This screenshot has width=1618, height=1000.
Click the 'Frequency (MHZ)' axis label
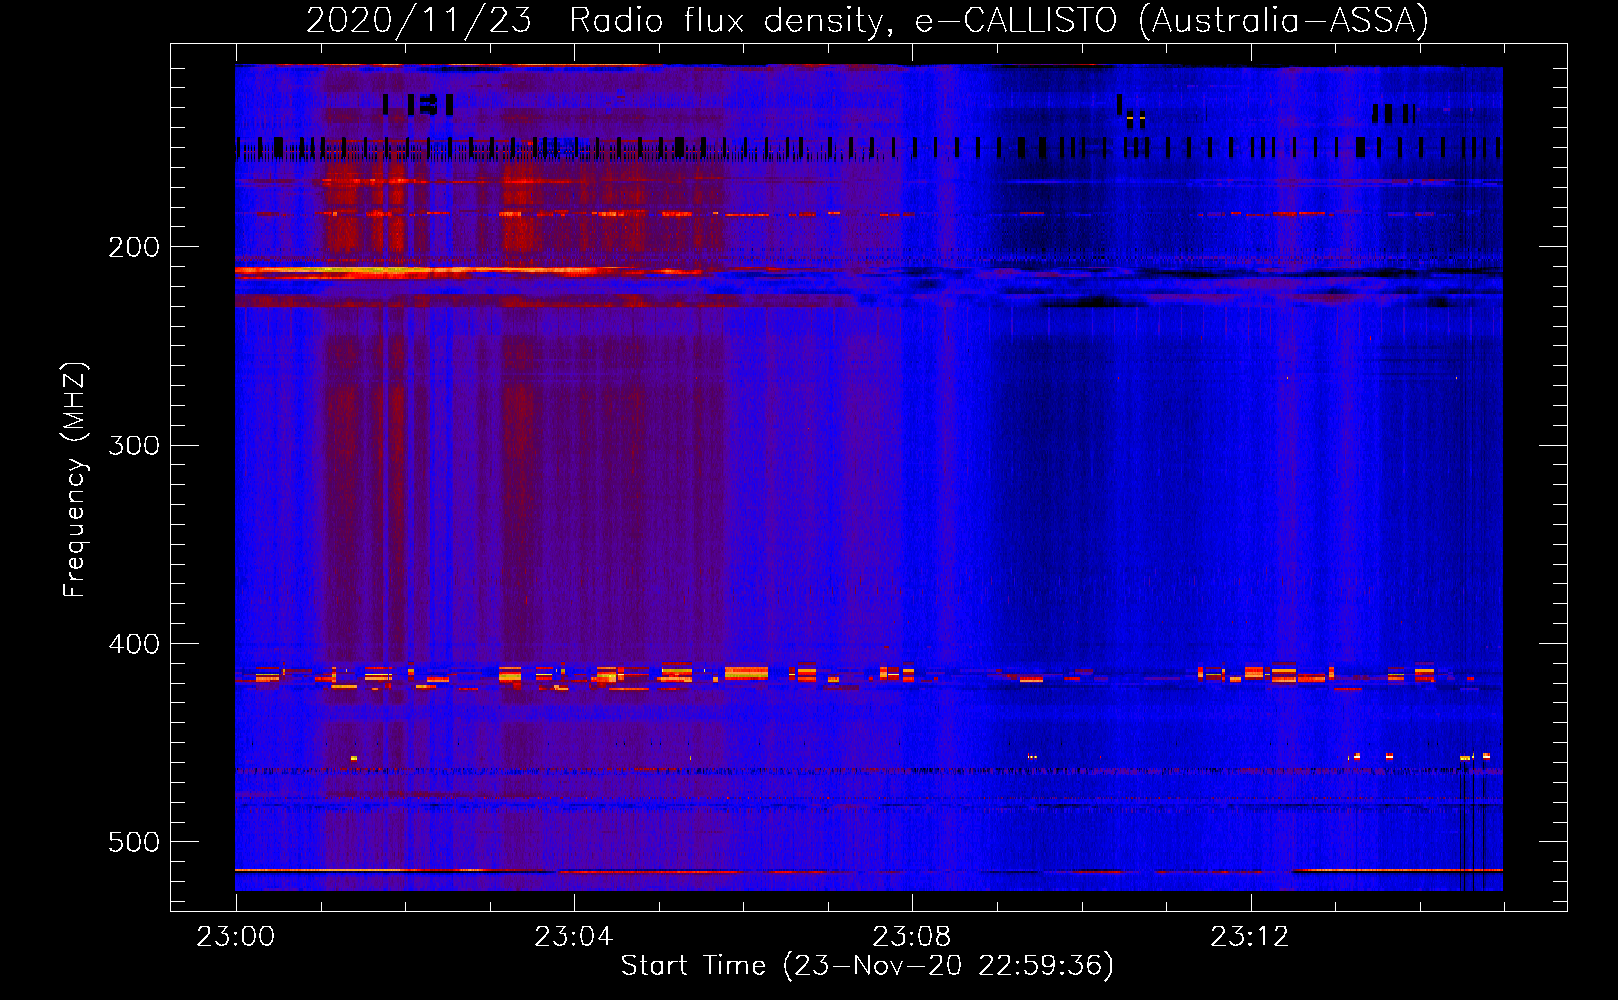[x=75, y=480]
